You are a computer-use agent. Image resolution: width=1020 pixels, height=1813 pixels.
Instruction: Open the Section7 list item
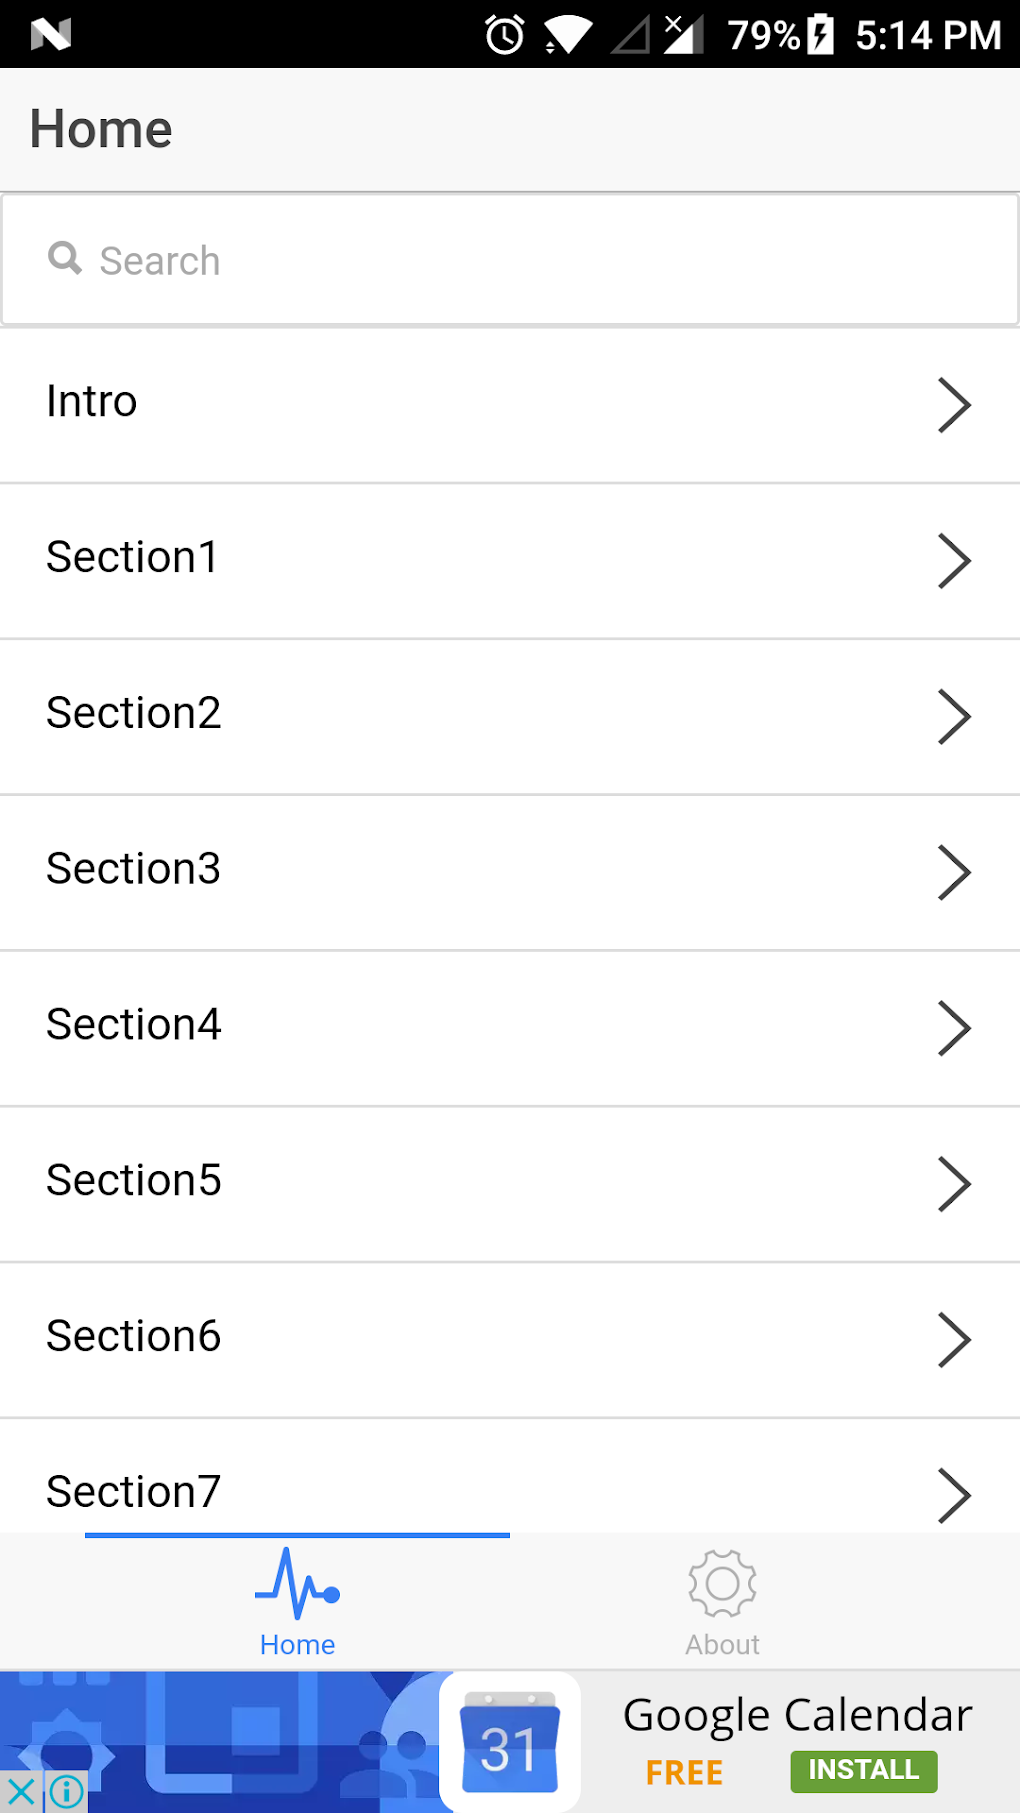click(510, 1476)
